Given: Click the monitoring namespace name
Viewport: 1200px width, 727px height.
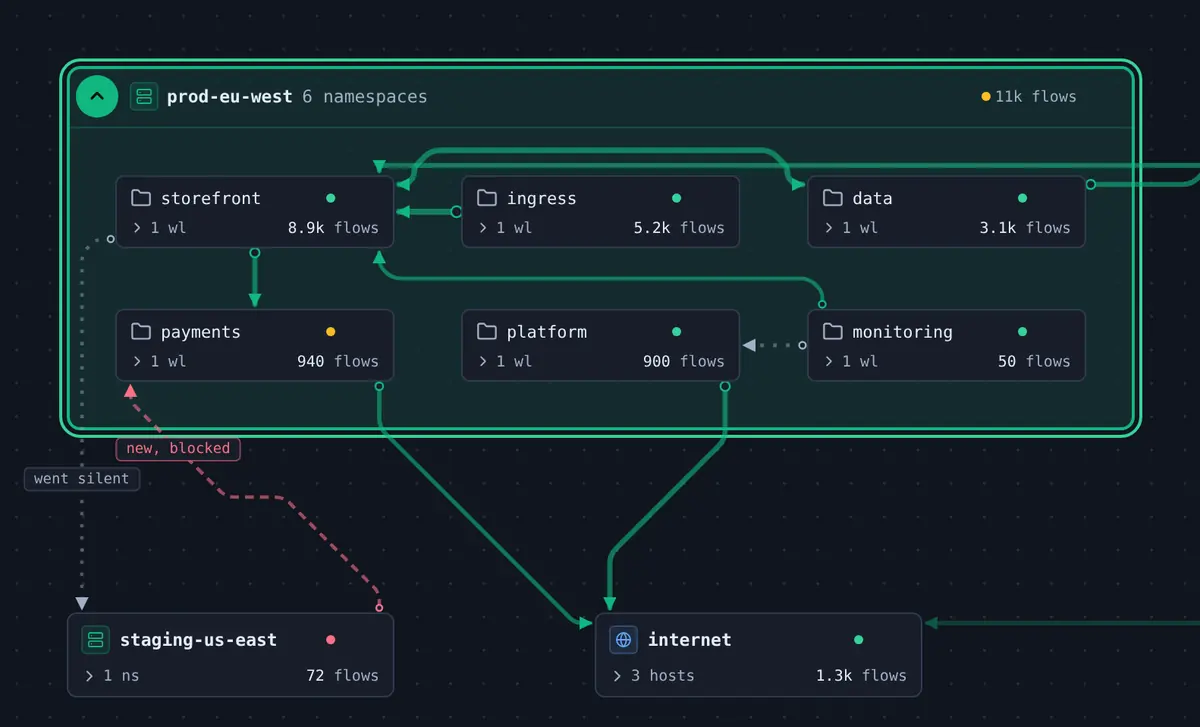Looking at the screenshot, I should click(x=903, y=332).
